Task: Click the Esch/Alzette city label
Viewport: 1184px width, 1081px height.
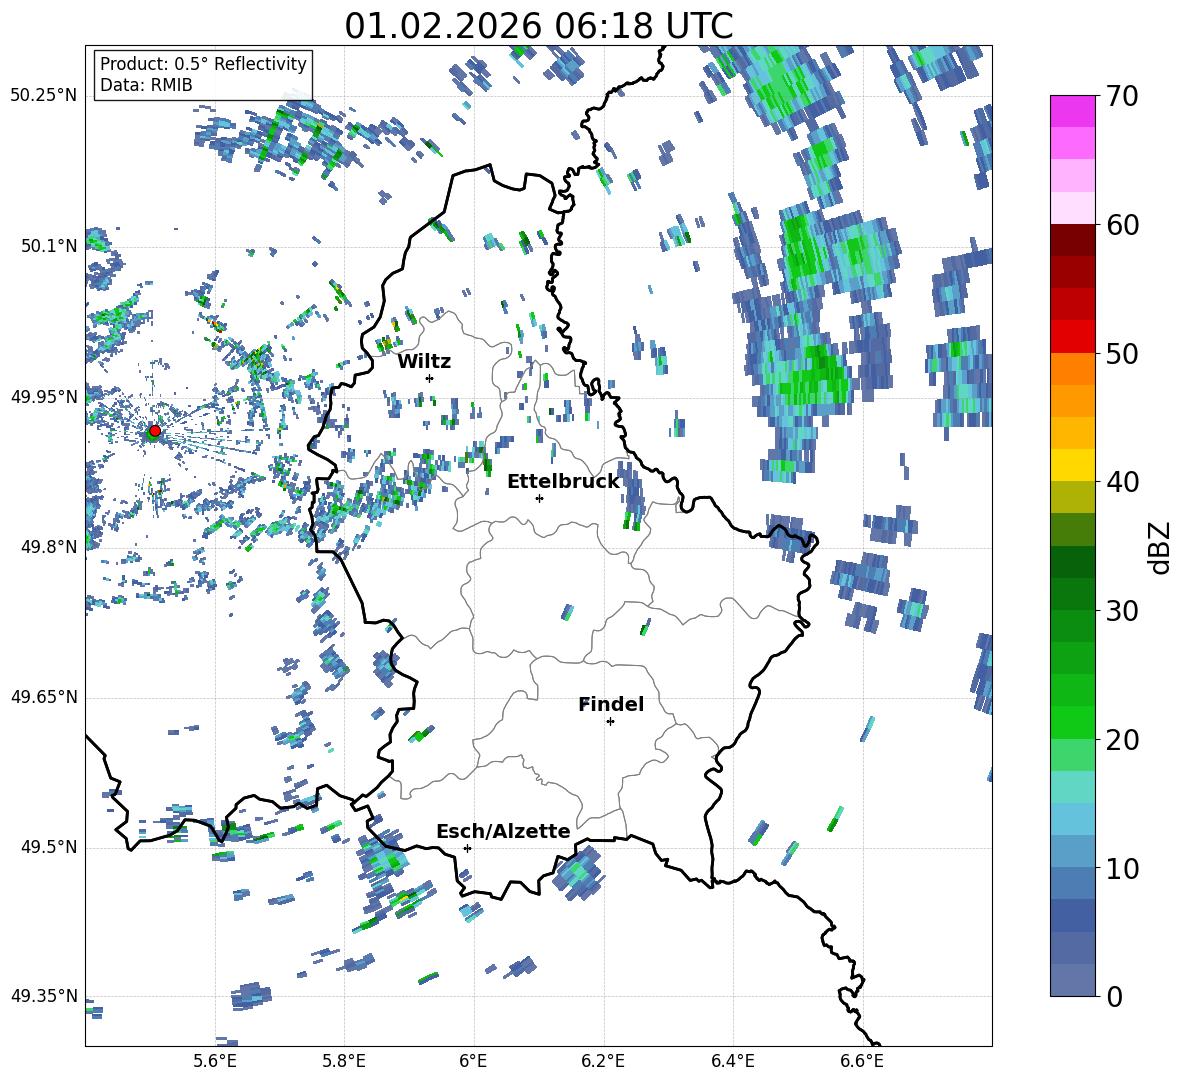Action: (503, 831)
